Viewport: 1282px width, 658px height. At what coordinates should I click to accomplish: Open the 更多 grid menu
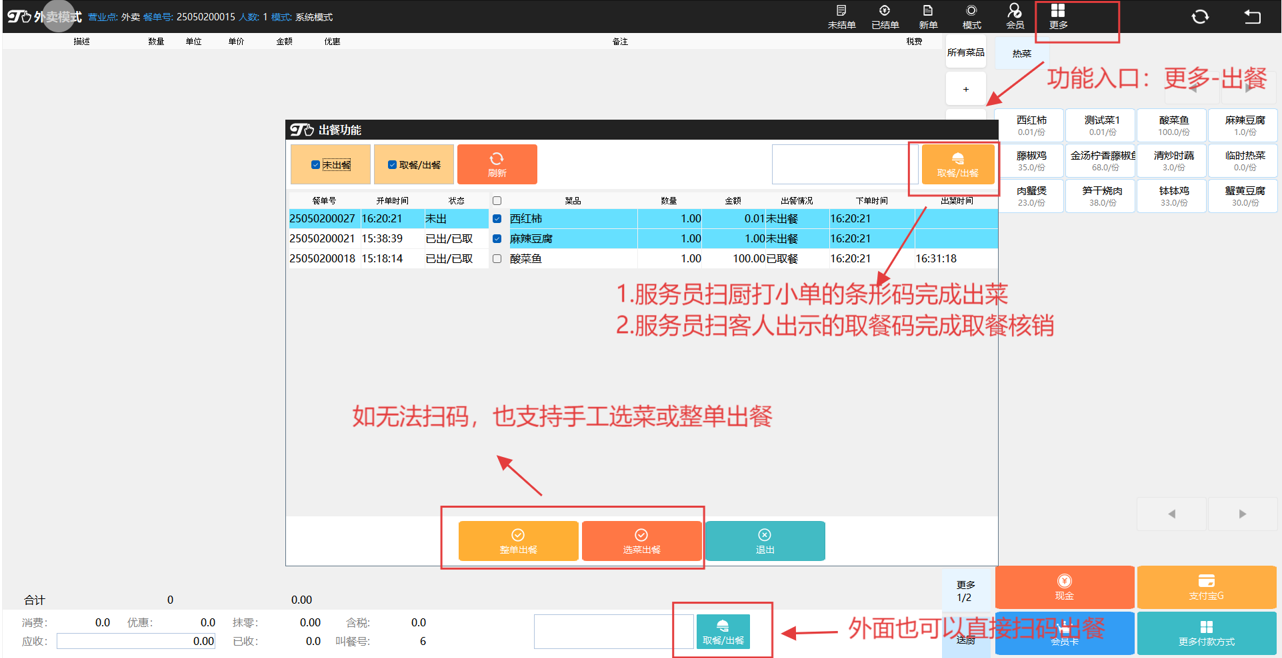click(1058, 16)
